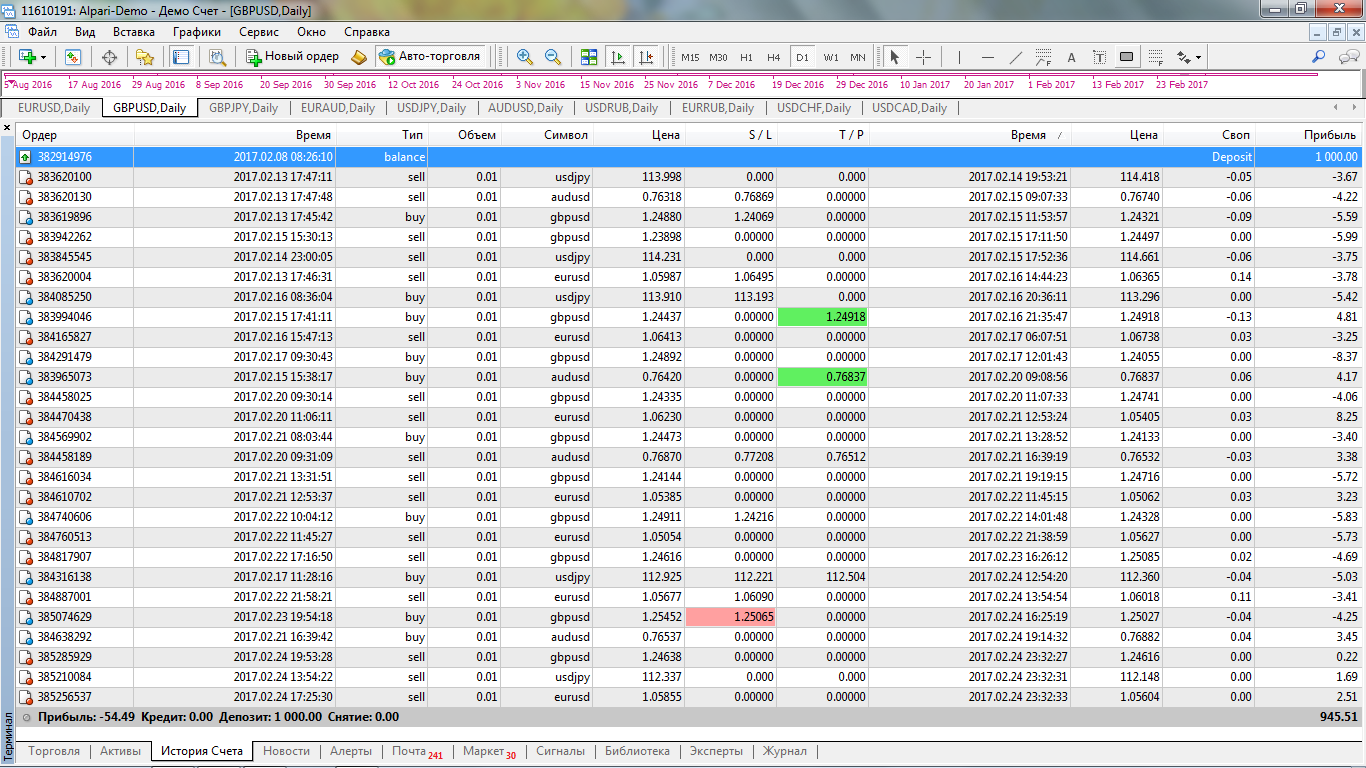Screen dimensions: 1366x768
Task: Open the Navigator favorites folder icon
Action: tap(145, 57)
